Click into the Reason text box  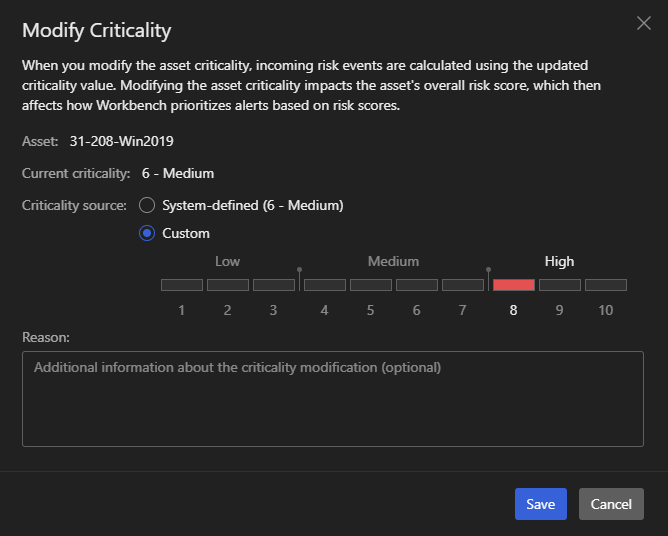click(333, 398)
